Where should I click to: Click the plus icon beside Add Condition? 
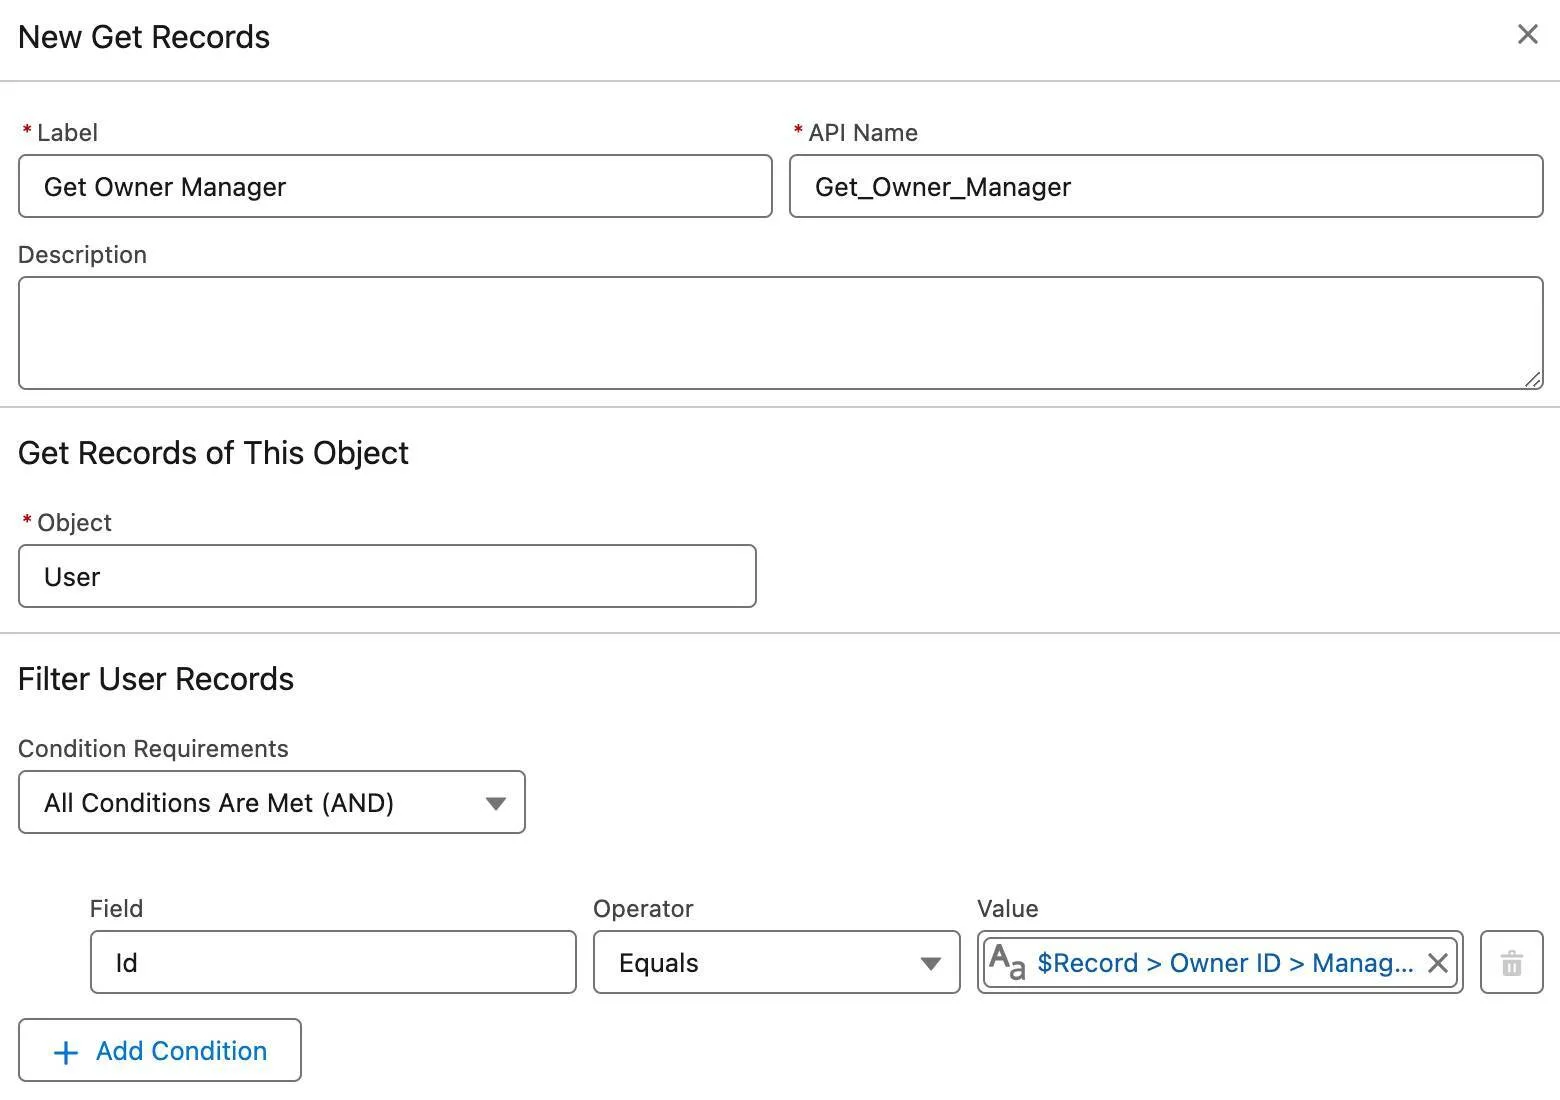(64, 1051)
